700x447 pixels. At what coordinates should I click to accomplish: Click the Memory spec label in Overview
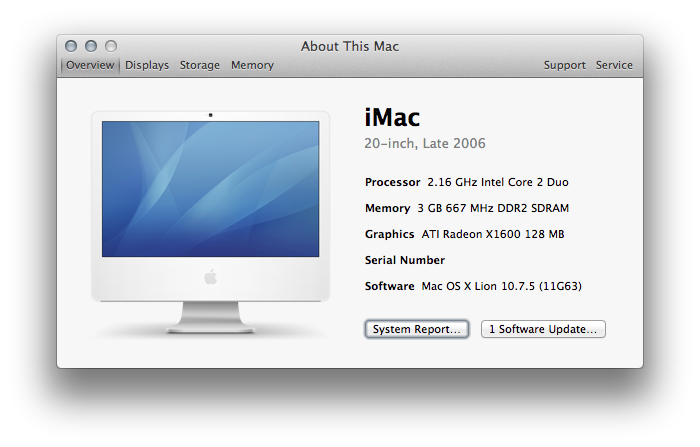388,208
